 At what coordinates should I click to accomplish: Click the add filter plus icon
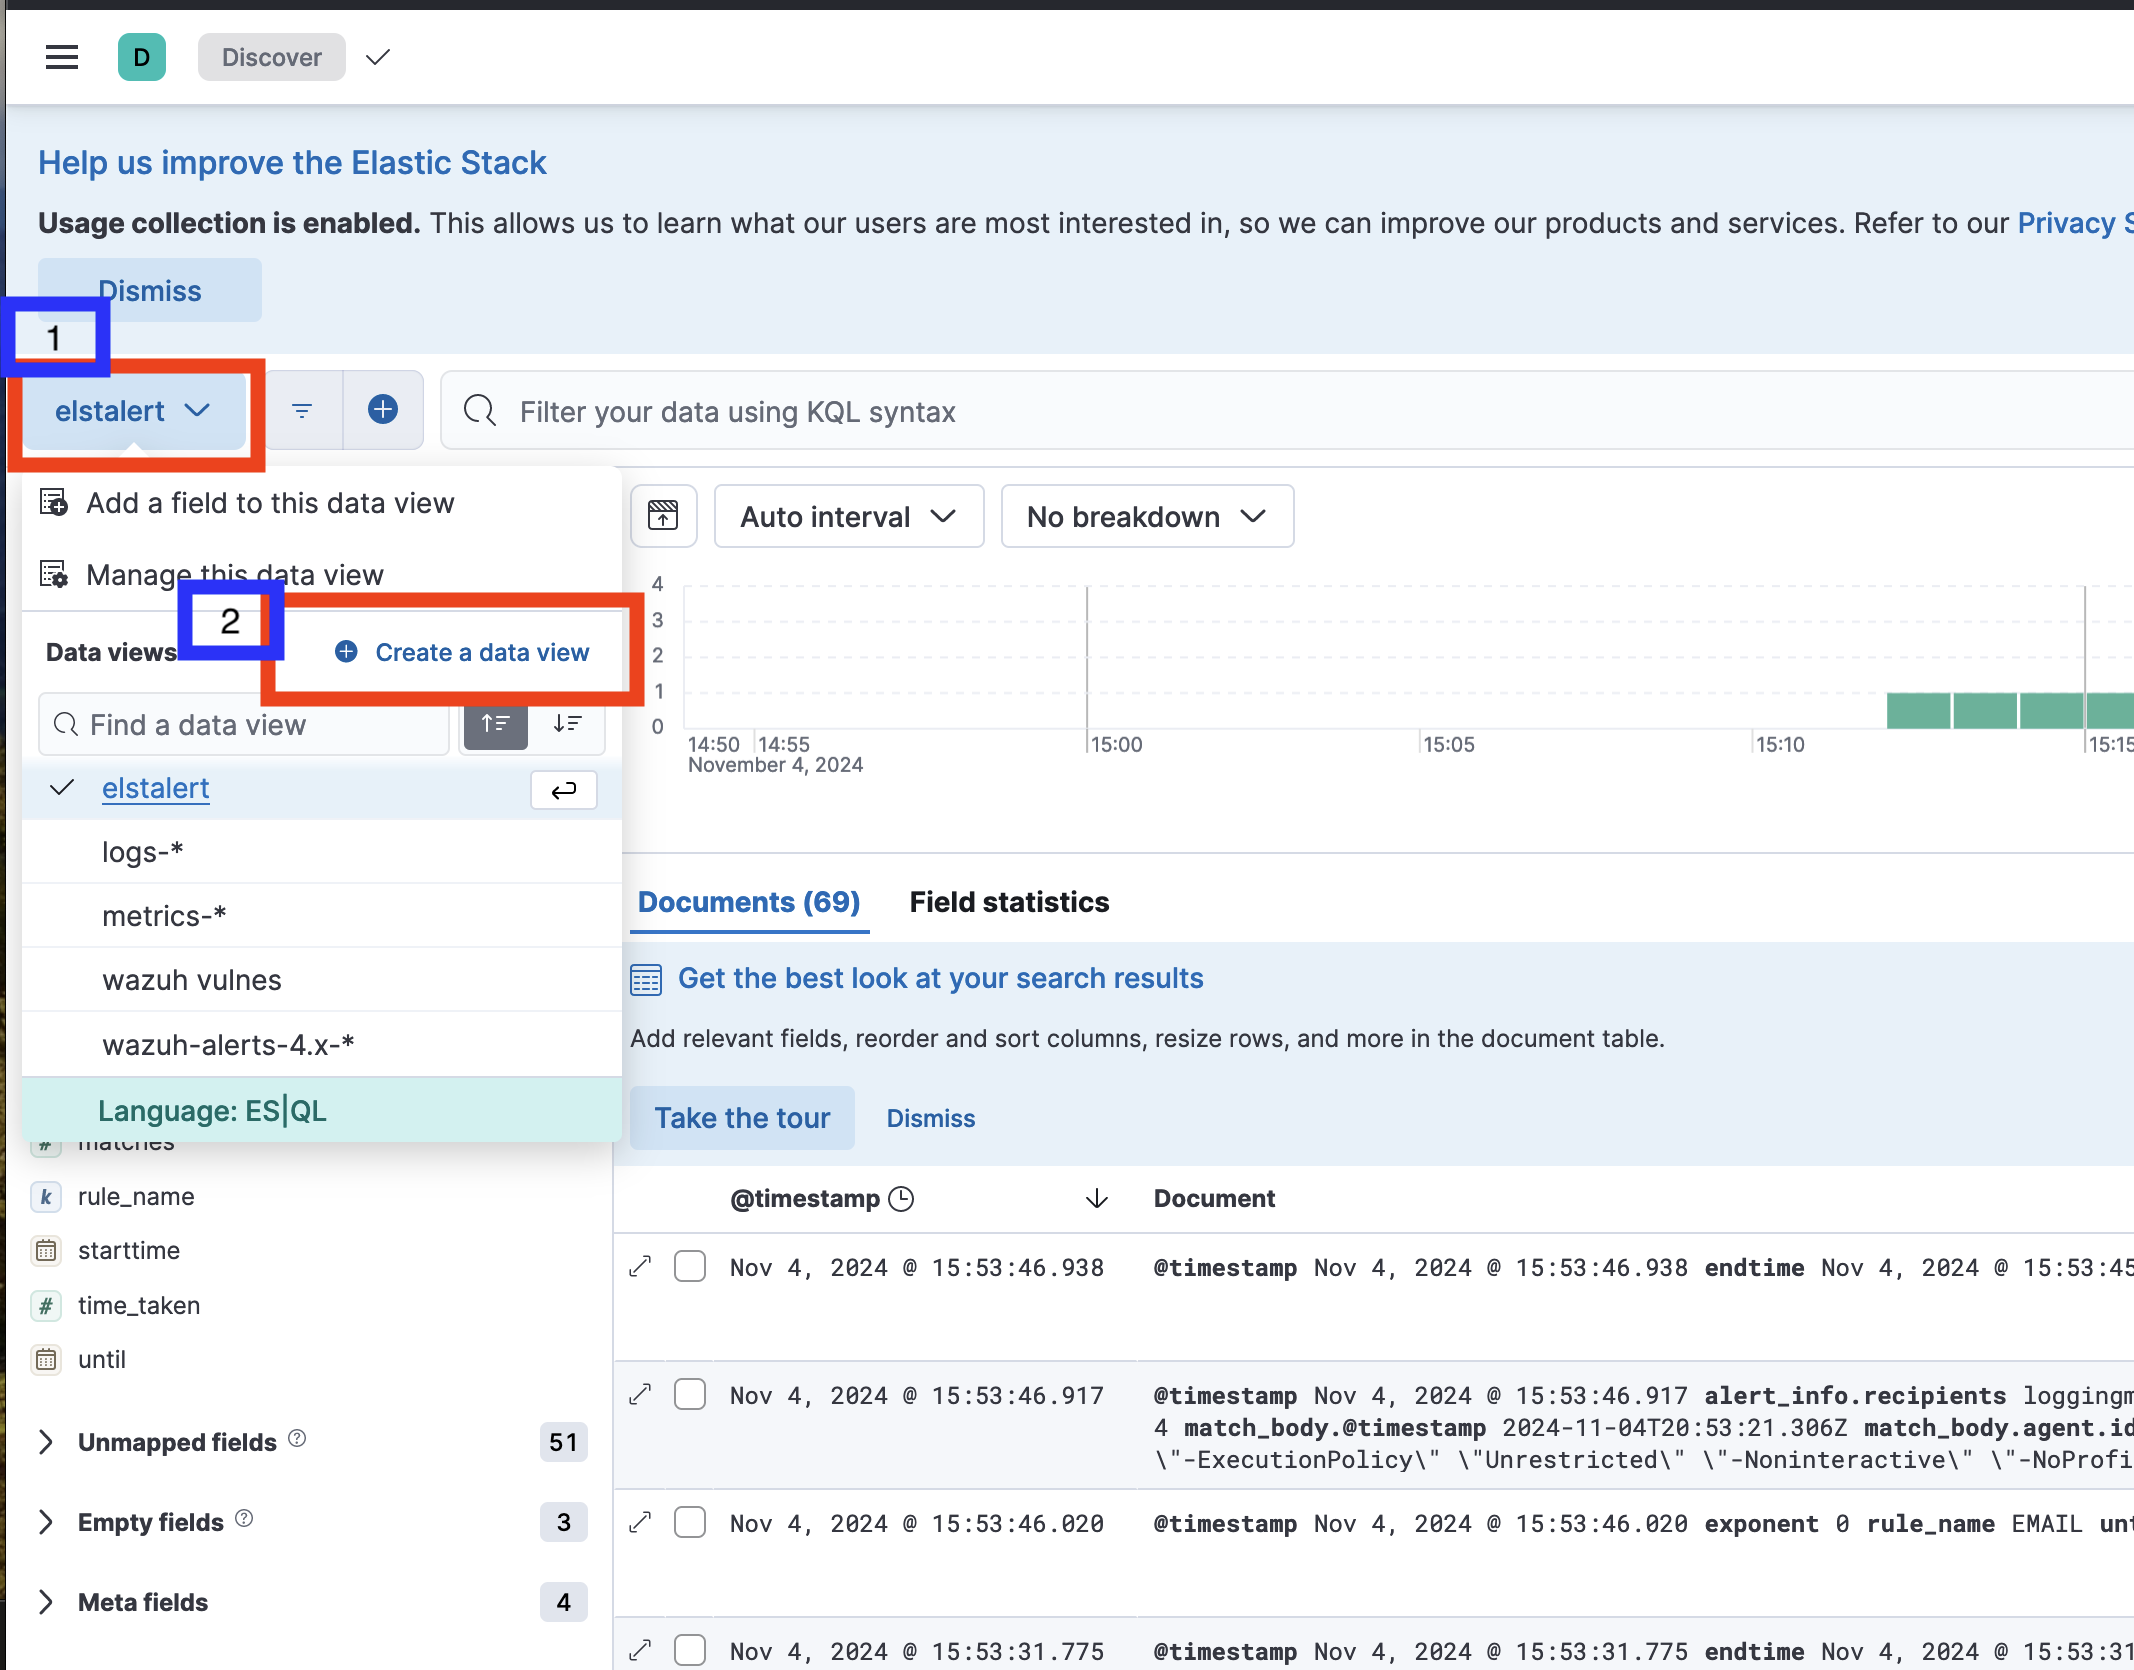pos(383,410)
